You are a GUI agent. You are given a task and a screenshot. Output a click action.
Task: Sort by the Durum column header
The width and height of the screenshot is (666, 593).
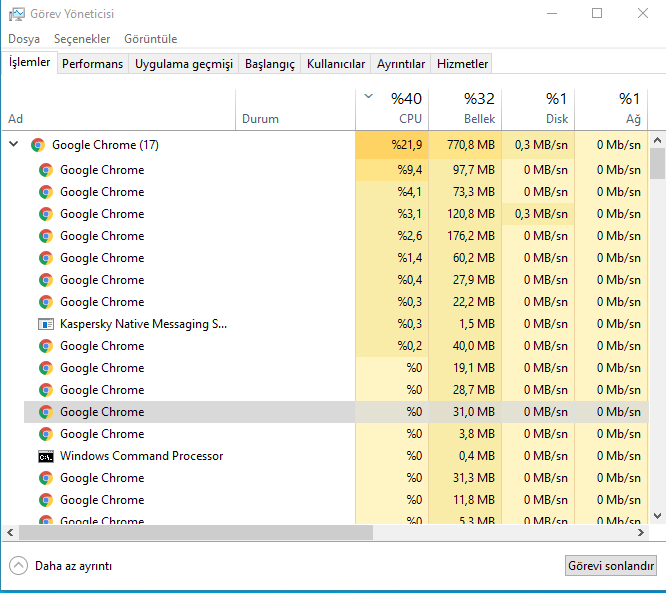pyautogui.click(x=295, y=109)
